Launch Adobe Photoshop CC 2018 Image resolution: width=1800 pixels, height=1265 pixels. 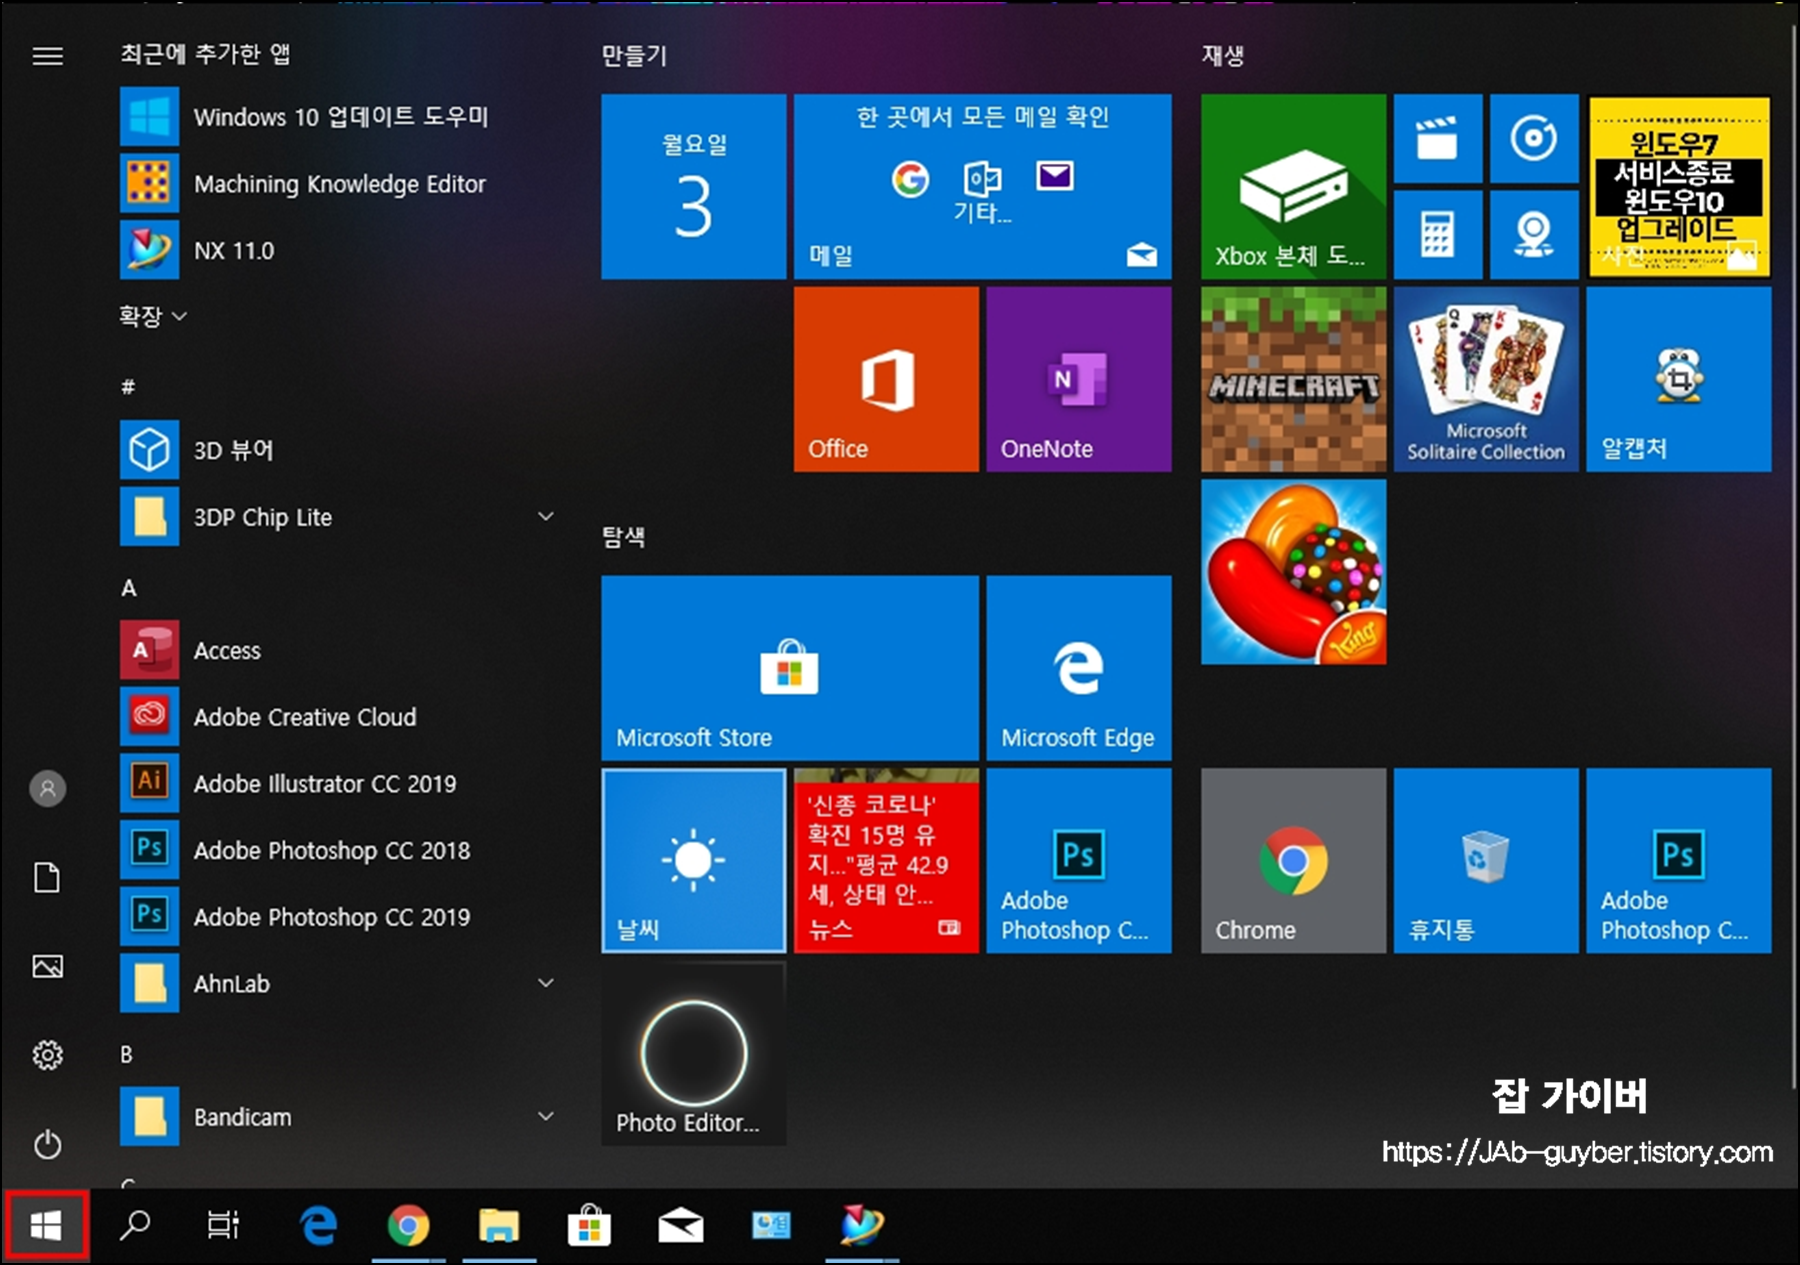point(340,850)
